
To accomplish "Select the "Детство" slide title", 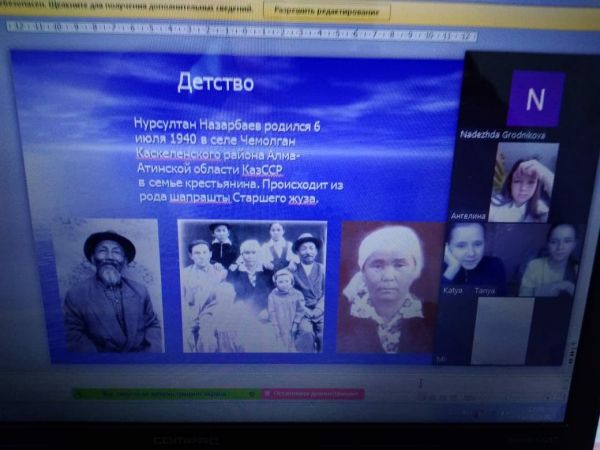I will tap(215, 83).
